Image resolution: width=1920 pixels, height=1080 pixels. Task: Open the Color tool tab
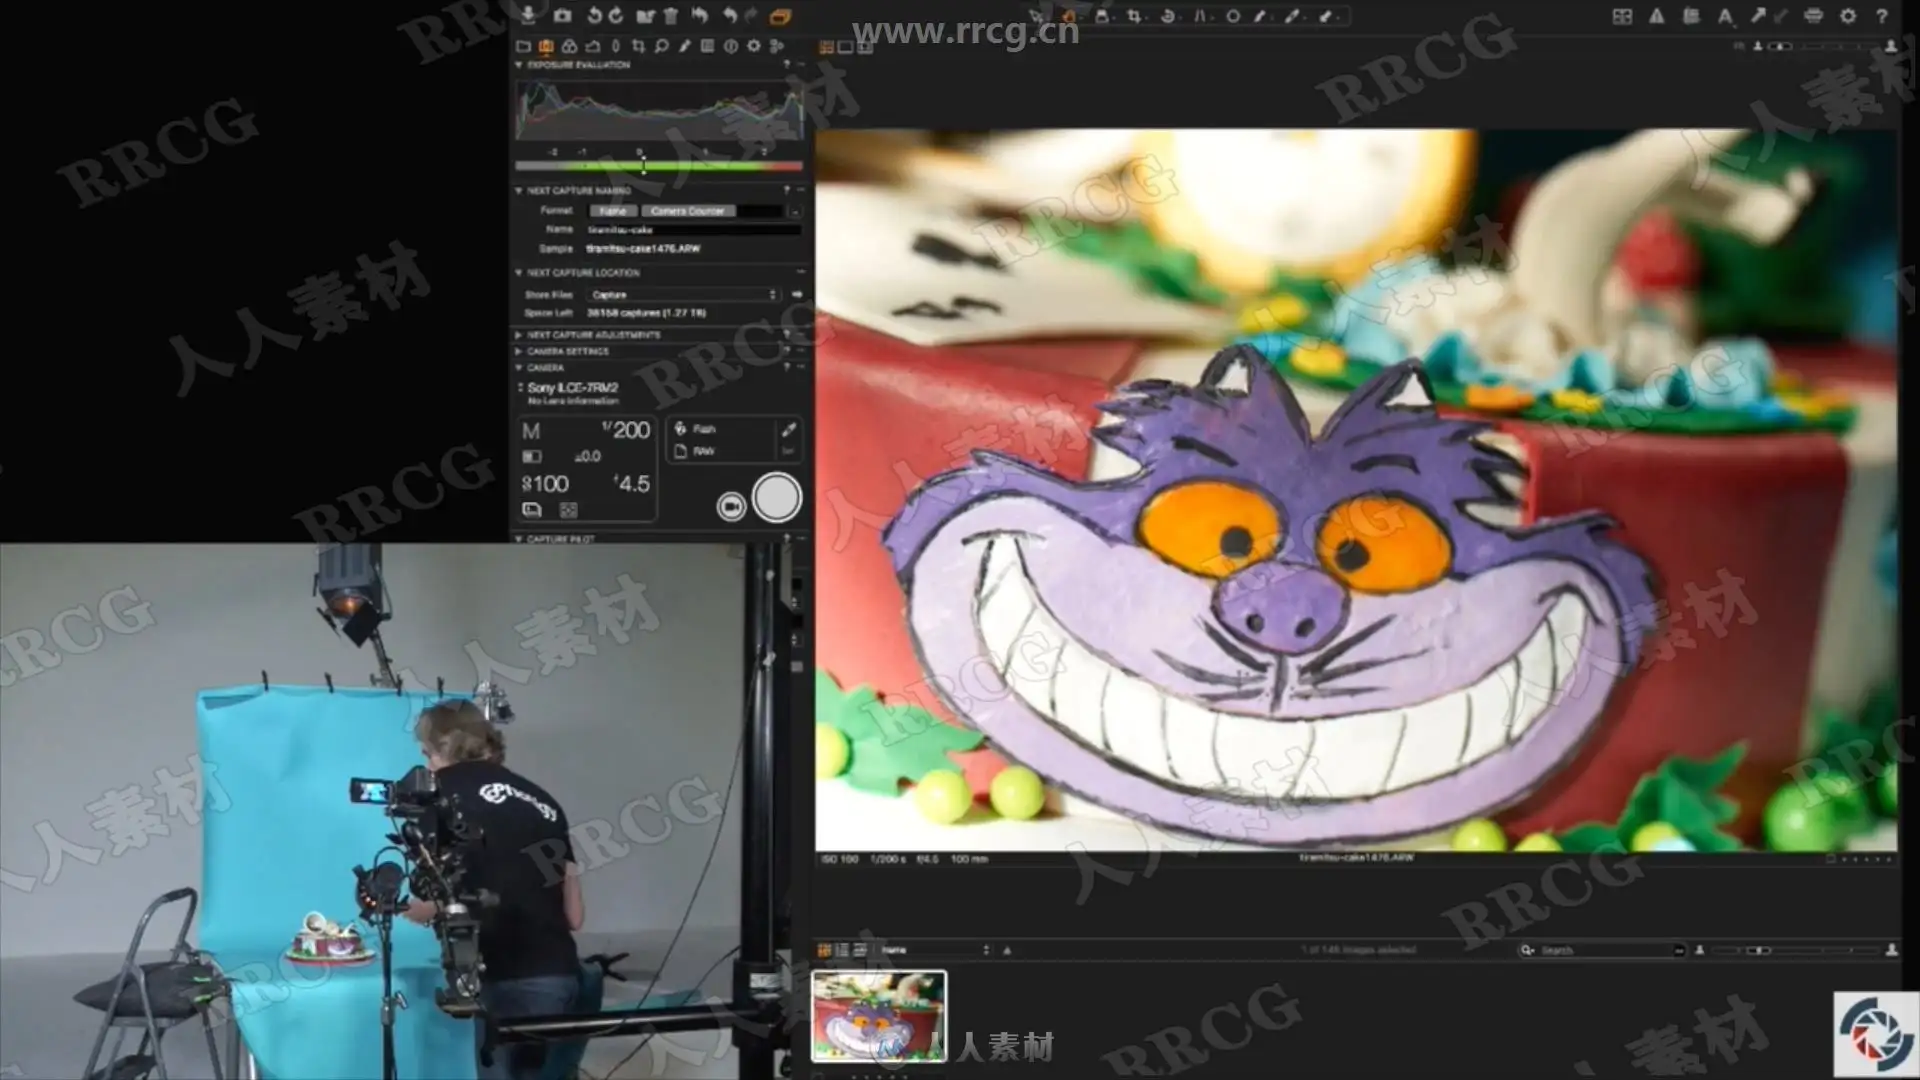569,46
